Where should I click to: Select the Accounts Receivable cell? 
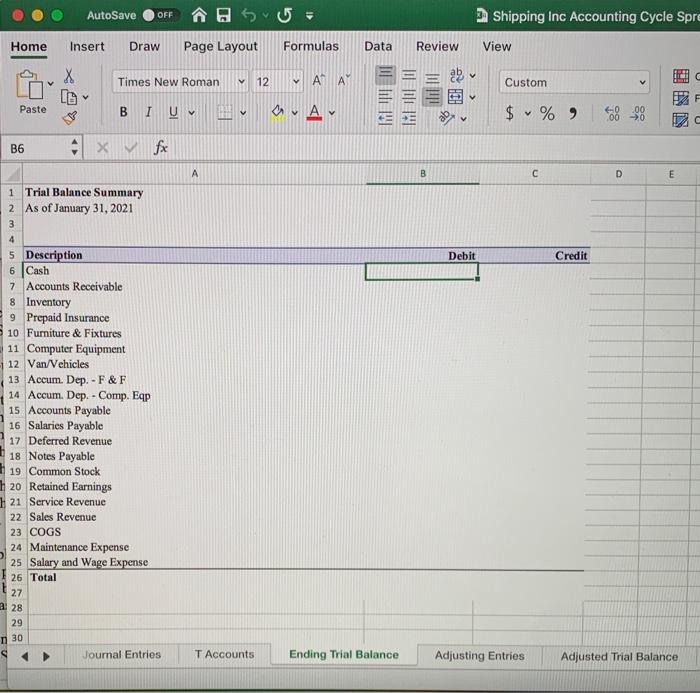(194, 286)
